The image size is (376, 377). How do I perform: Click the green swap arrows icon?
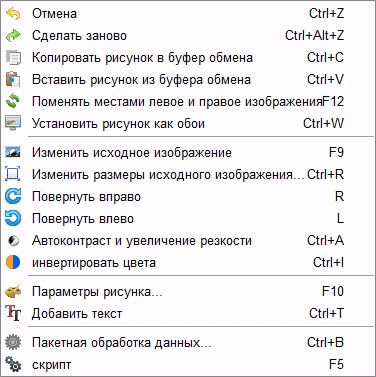13,101
